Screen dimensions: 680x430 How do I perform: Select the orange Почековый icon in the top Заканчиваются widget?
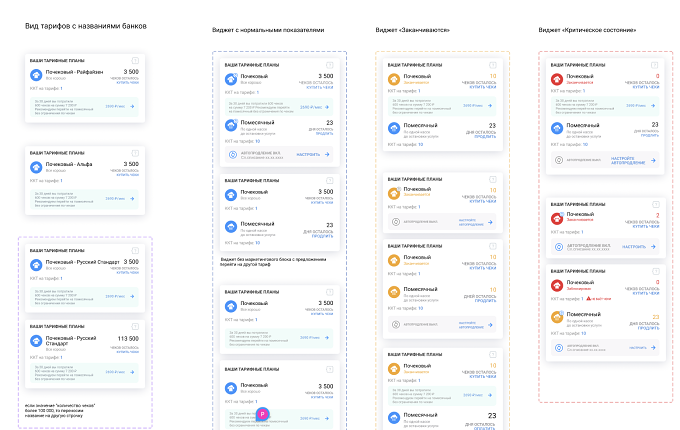(x=394, y=79)
